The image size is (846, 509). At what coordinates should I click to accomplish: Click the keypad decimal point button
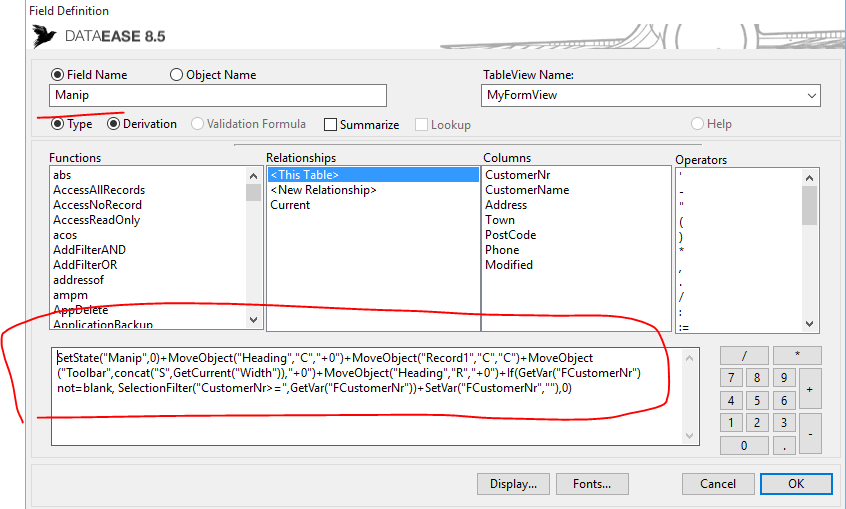coord(784,445)
